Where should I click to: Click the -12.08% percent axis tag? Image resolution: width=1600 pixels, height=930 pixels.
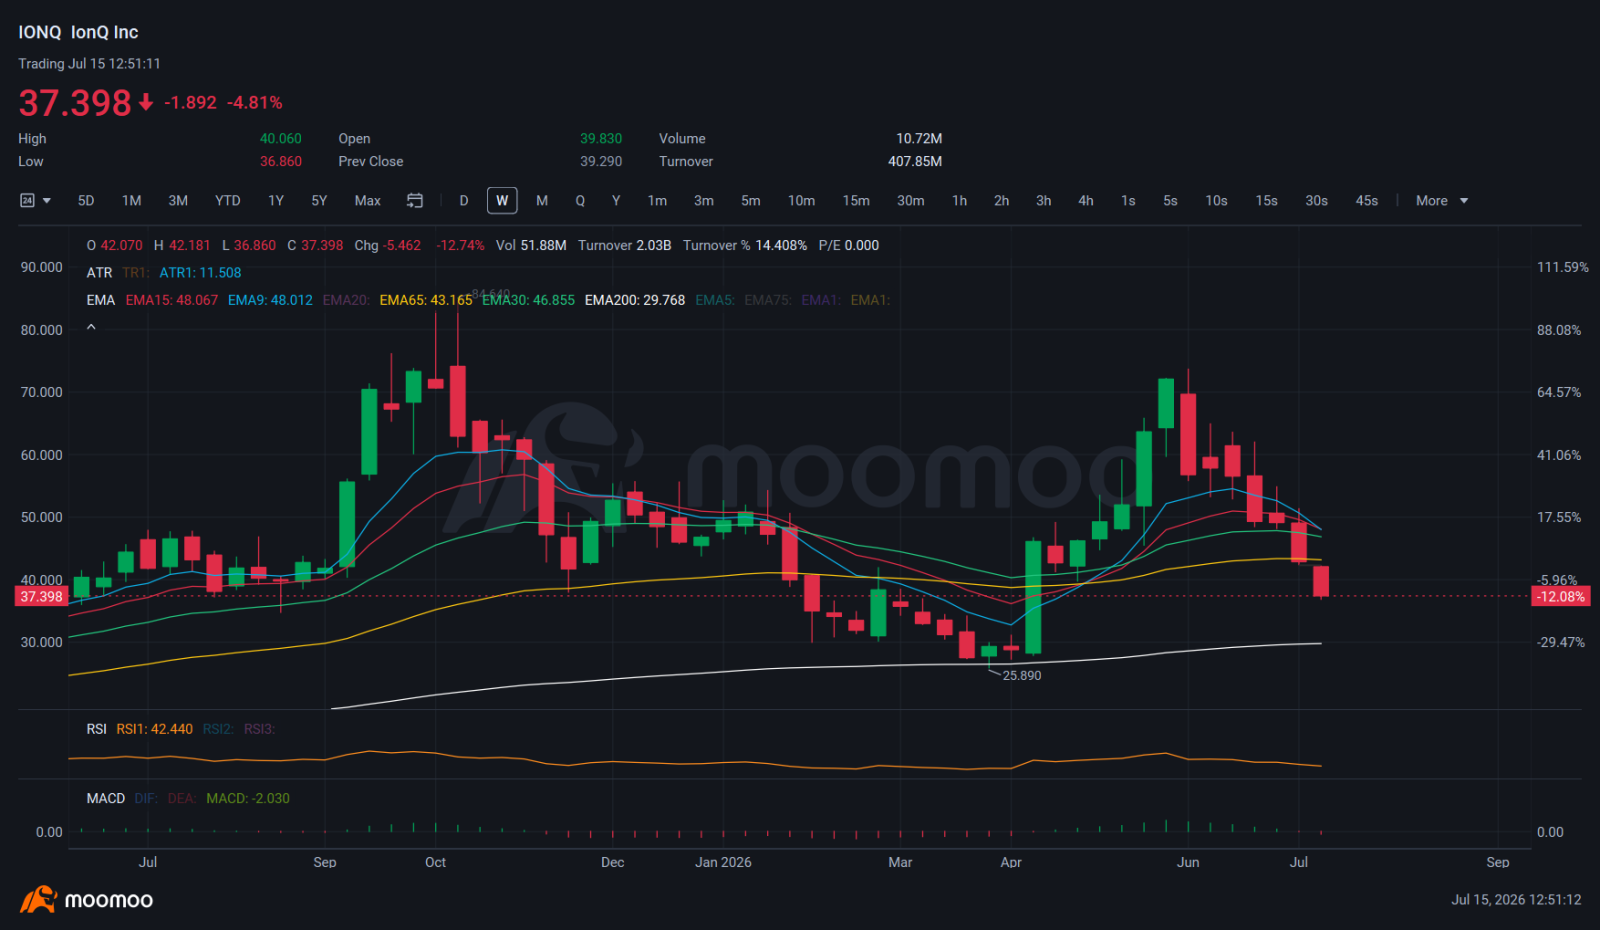tap(1560, 597)
